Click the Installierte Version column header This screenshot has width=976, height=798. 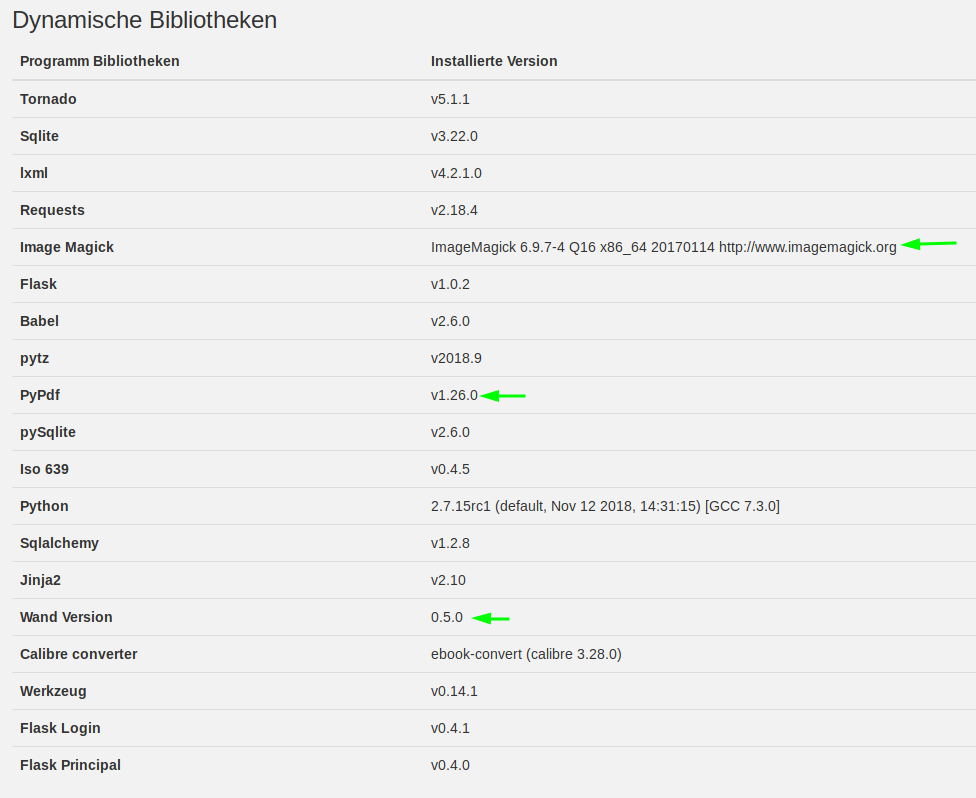tap(494, 61)
